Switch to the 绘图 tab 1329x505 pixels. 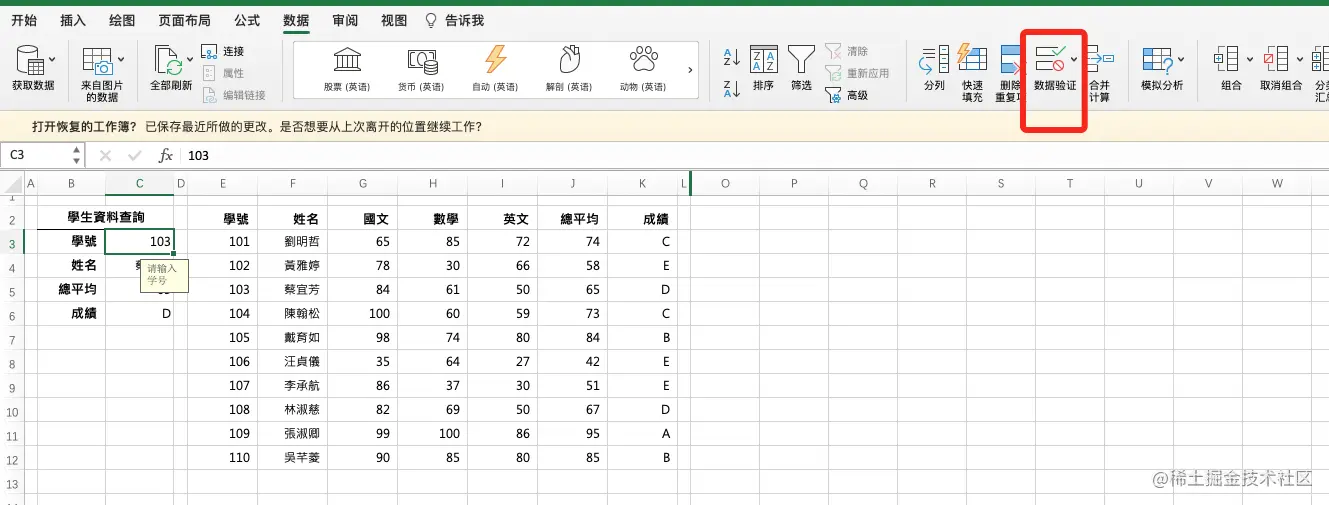click(x=122, y=21)
